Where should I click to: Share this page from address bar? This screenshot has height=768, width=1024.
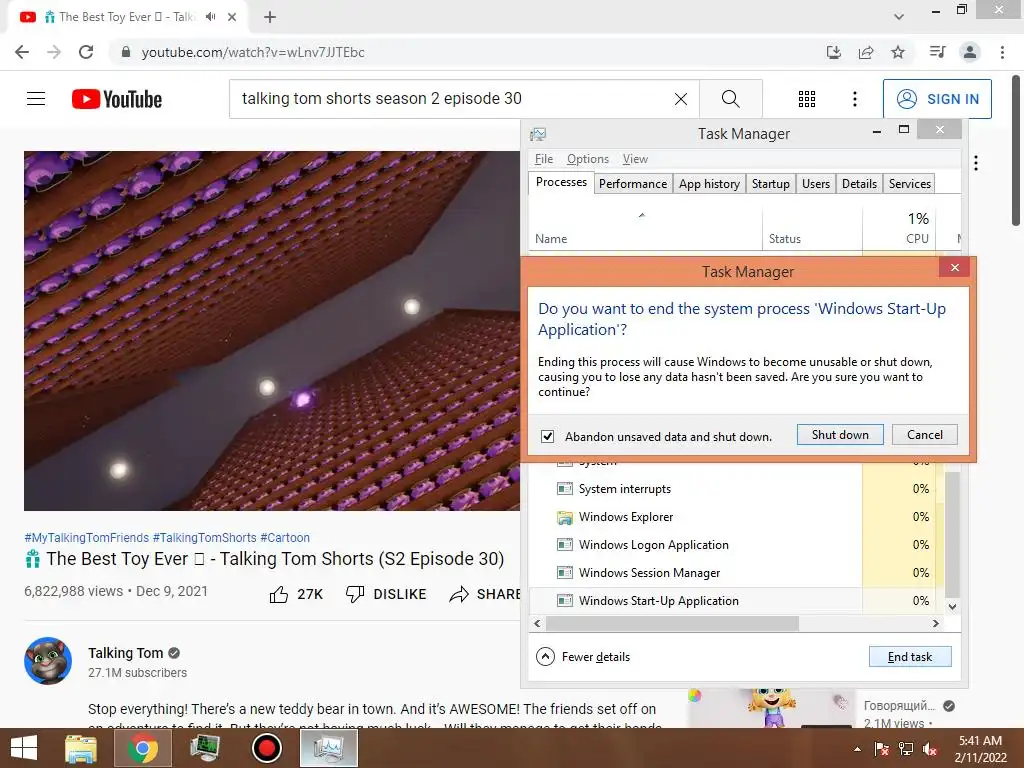(x=866, y=52)
